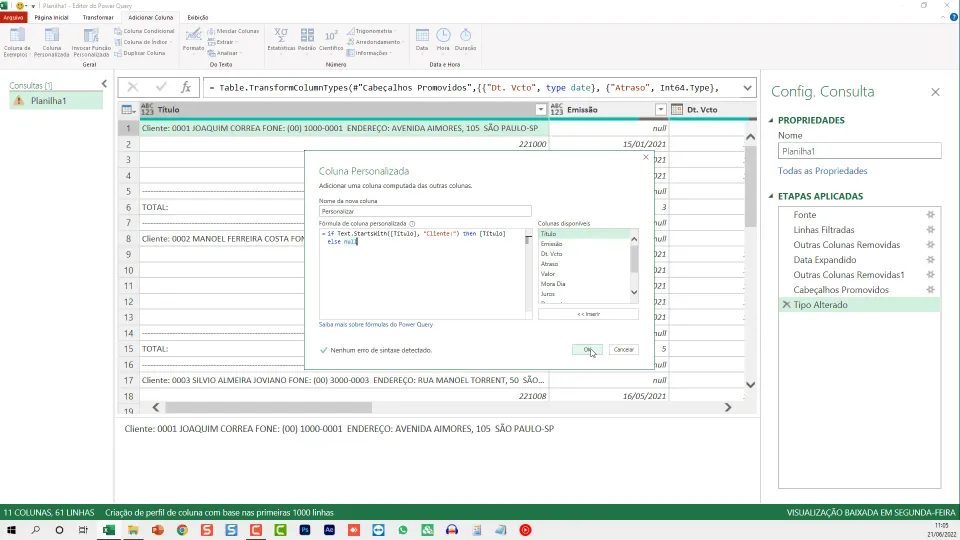Image resolution: width=960 pixels, height=540 pixels.
Task: Select the Cancelar button in dialog
Action: pos(624,350)
